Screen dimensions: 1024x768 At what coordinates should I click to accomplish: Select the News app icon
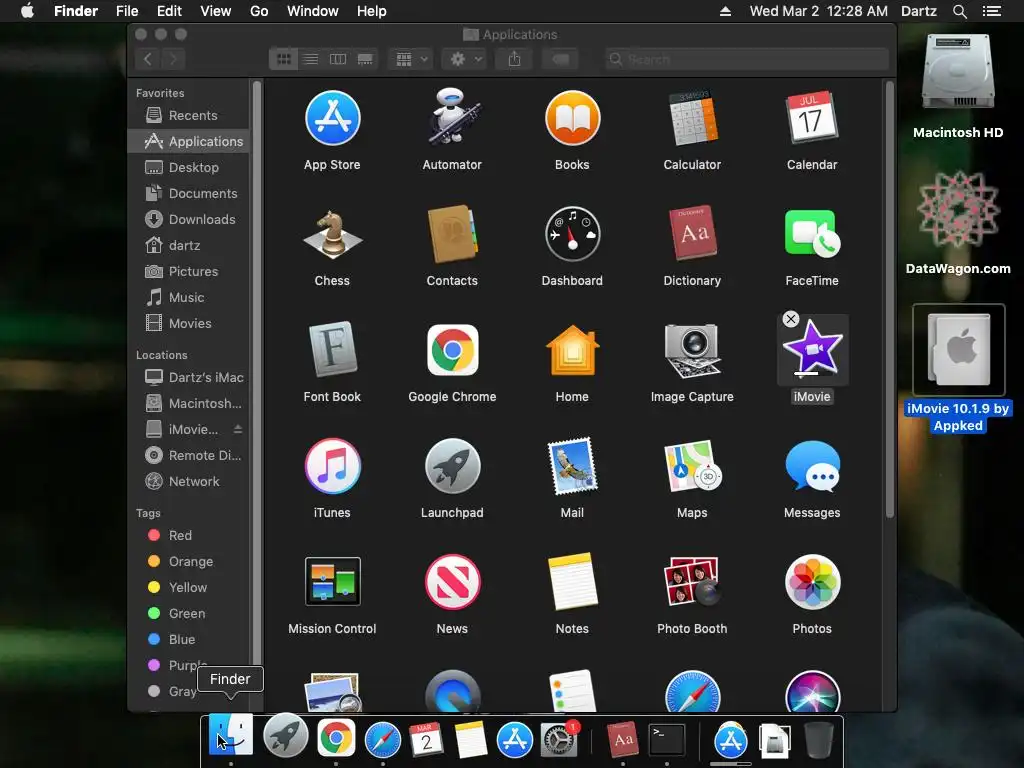tap(452, 581)
